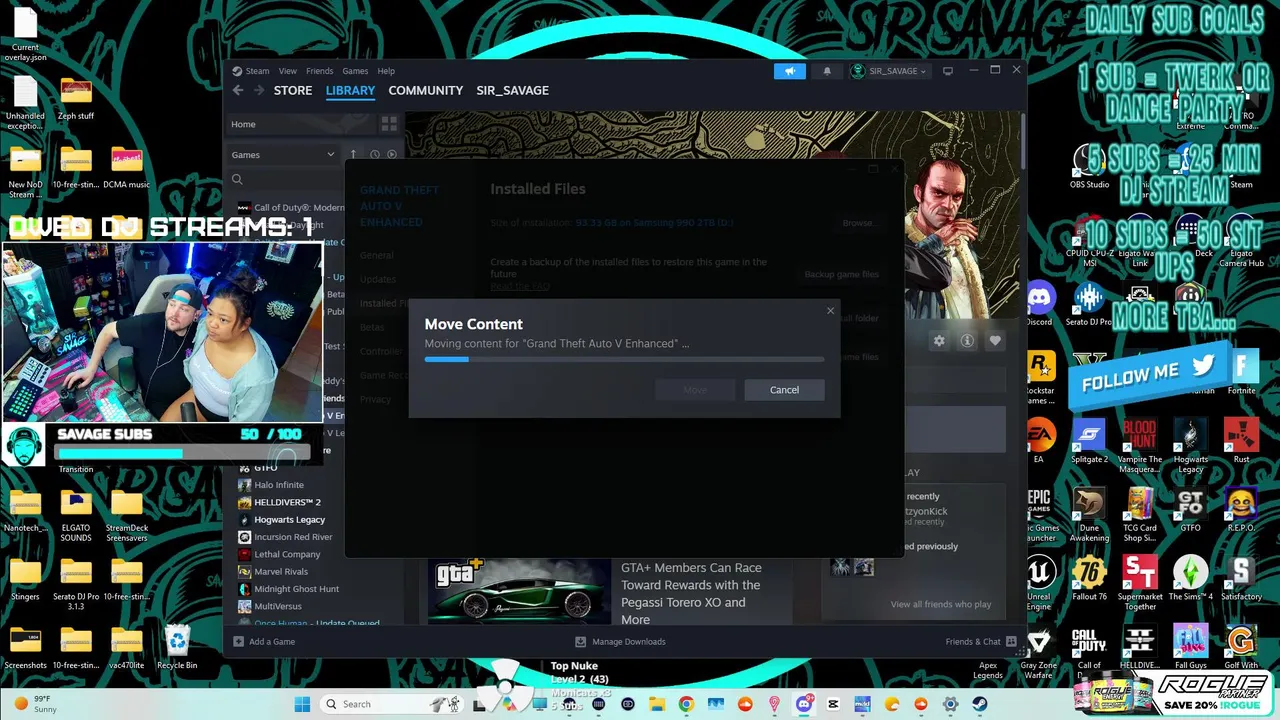Viewport: 1280px width, 720px height.
Task: Open Splitgate 2 desktop shortcut
Action: (x=1089, y=440)
